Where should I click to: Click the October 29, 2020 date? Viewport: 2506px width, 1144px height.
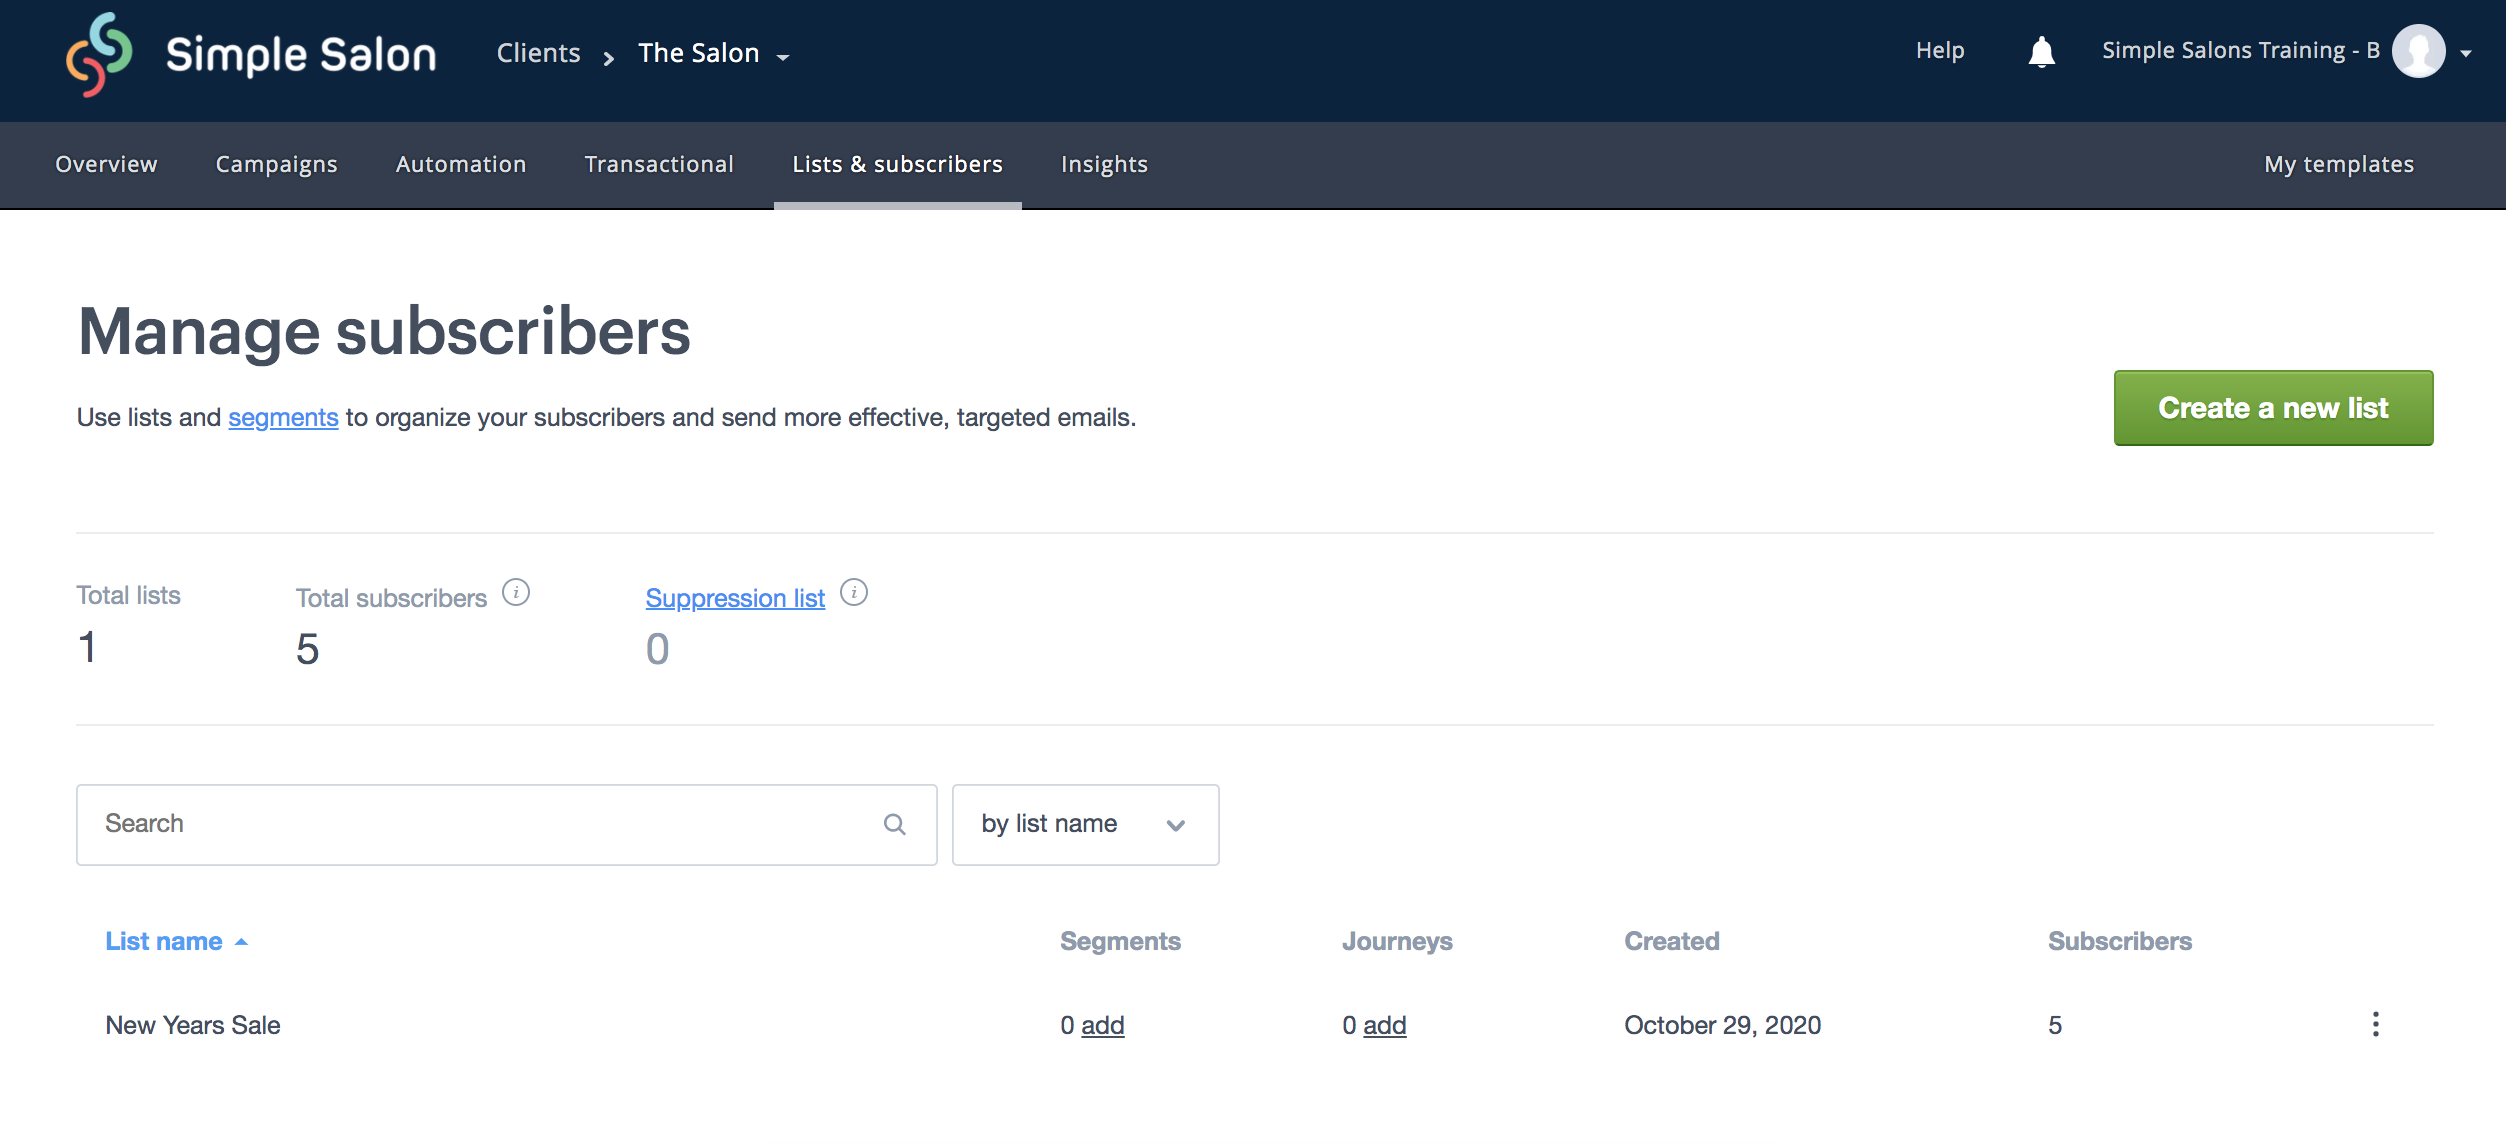point(1722,1025)
